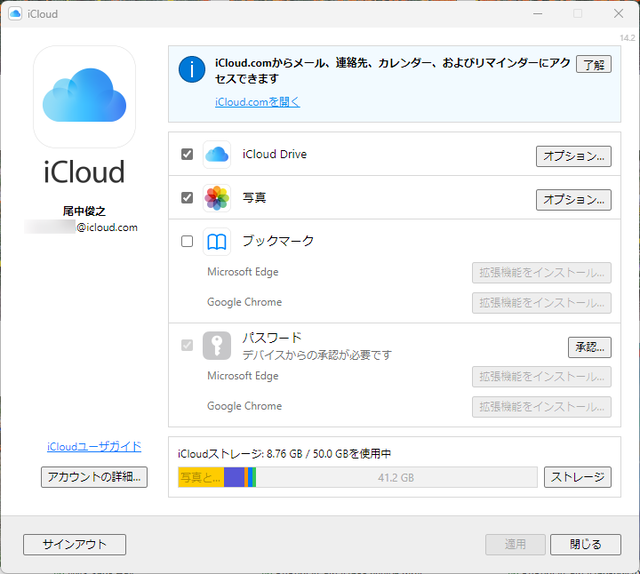Open オプション for 写真

(x=573, y=200)
